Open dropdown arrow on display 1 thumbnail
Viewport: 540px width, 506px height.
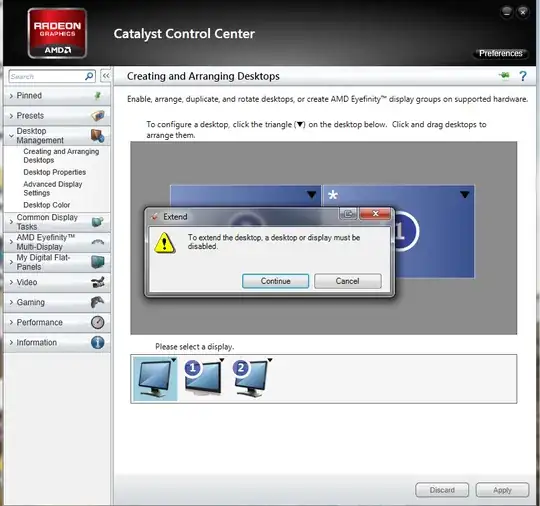221,360
